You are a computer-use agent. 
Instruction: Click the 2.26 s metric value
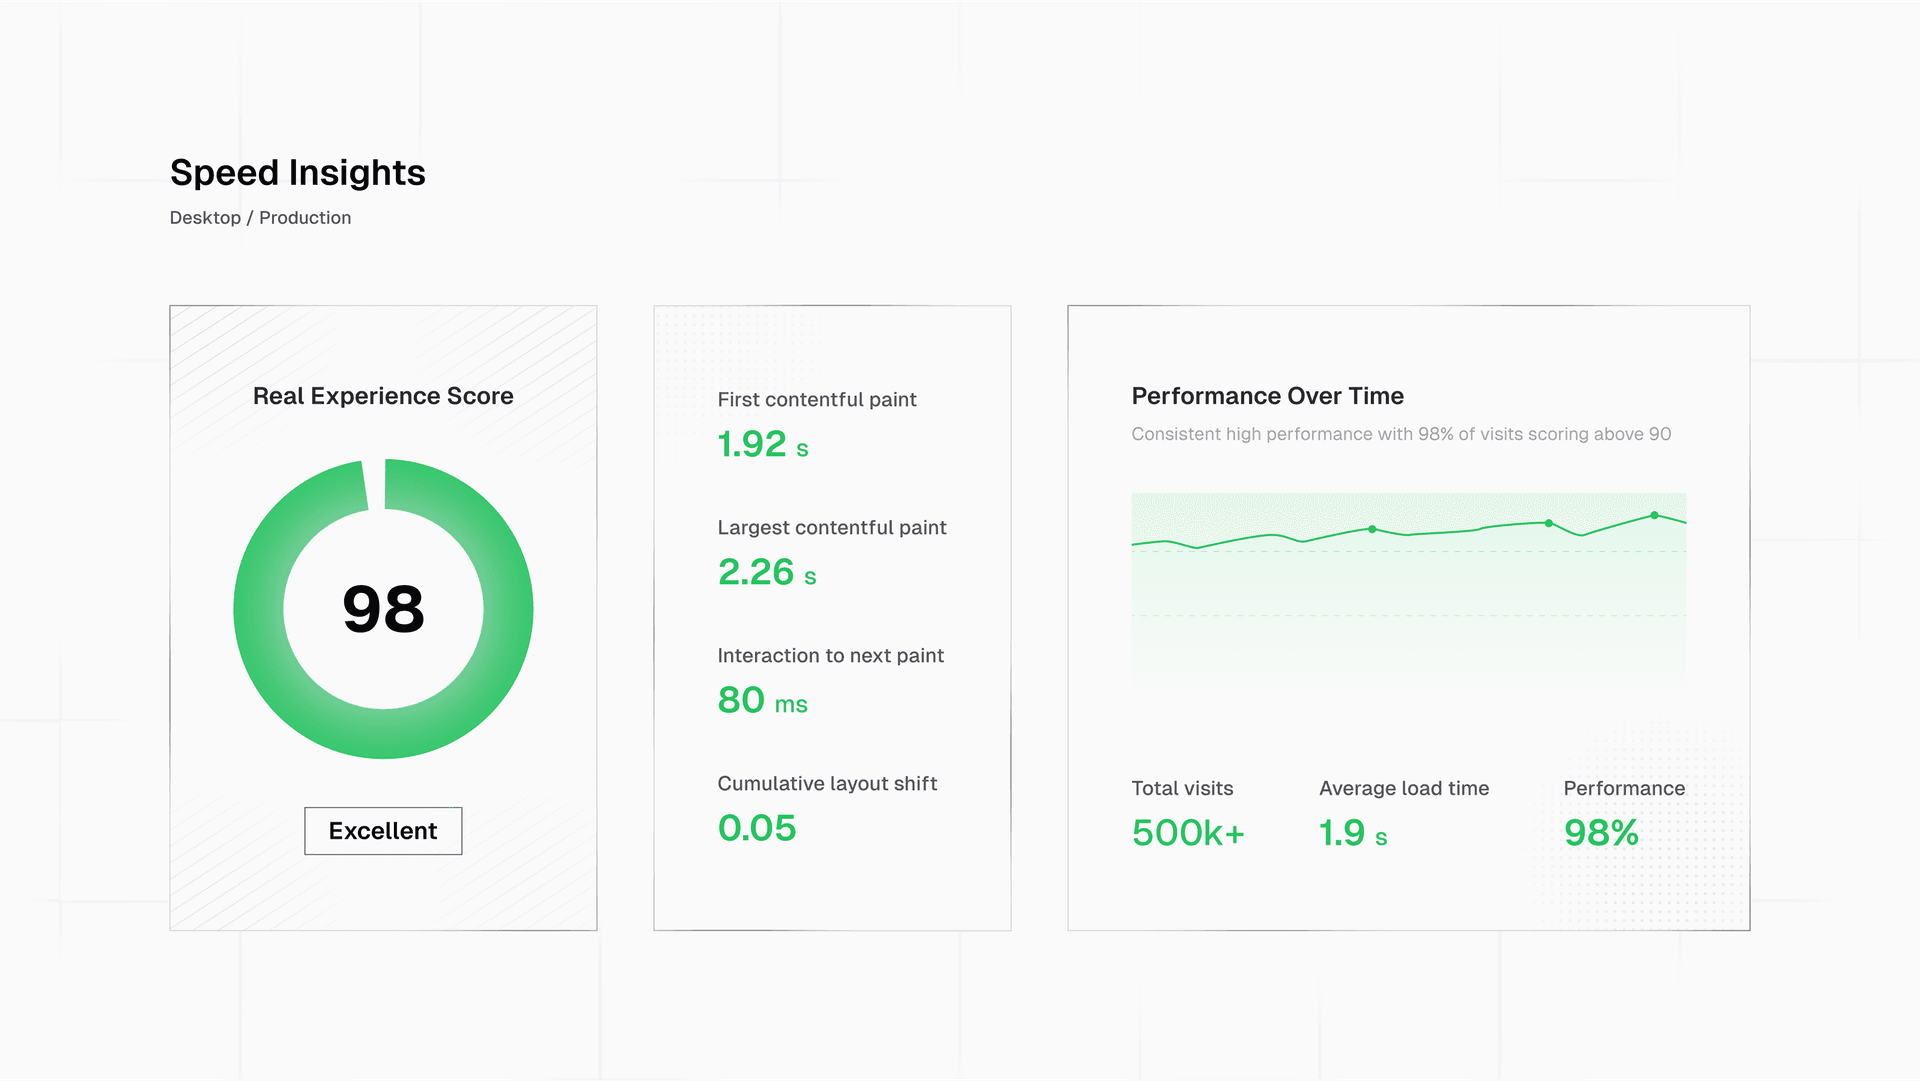click(x=766, y=573)
